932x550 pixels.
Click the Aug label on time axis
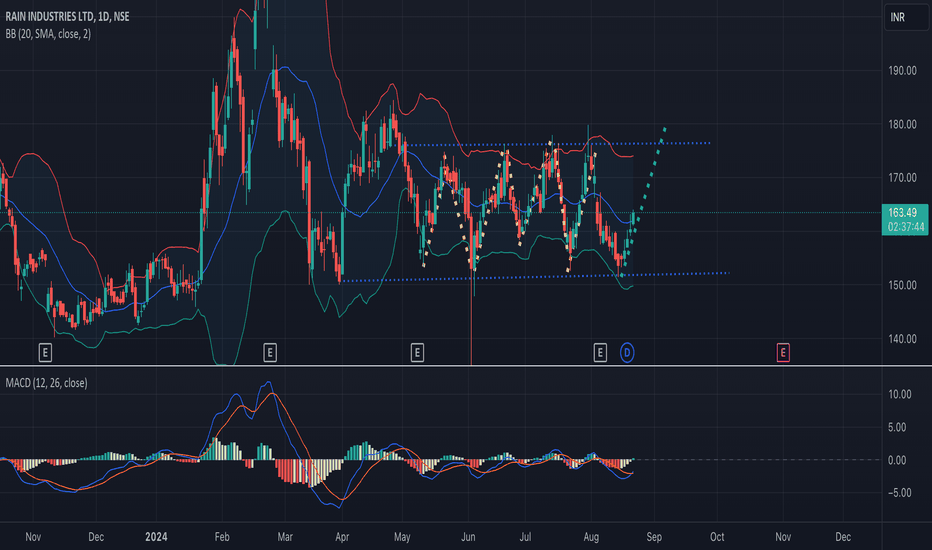pos(591,537)
